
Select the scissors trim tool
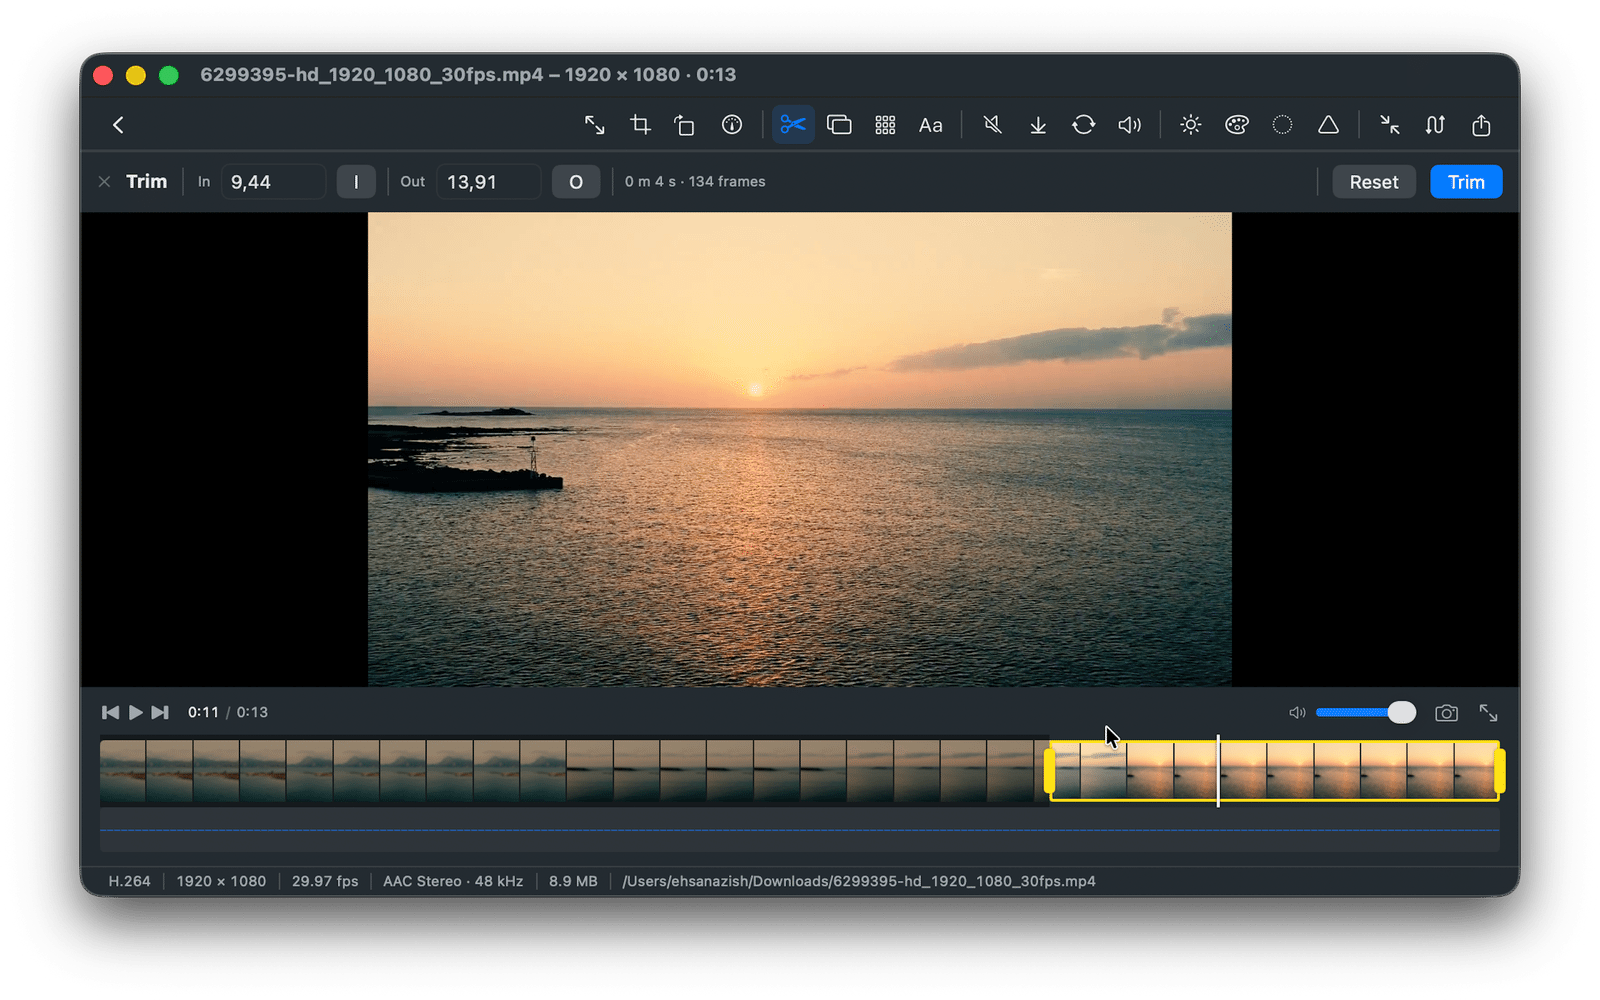(x=793, y=125)
